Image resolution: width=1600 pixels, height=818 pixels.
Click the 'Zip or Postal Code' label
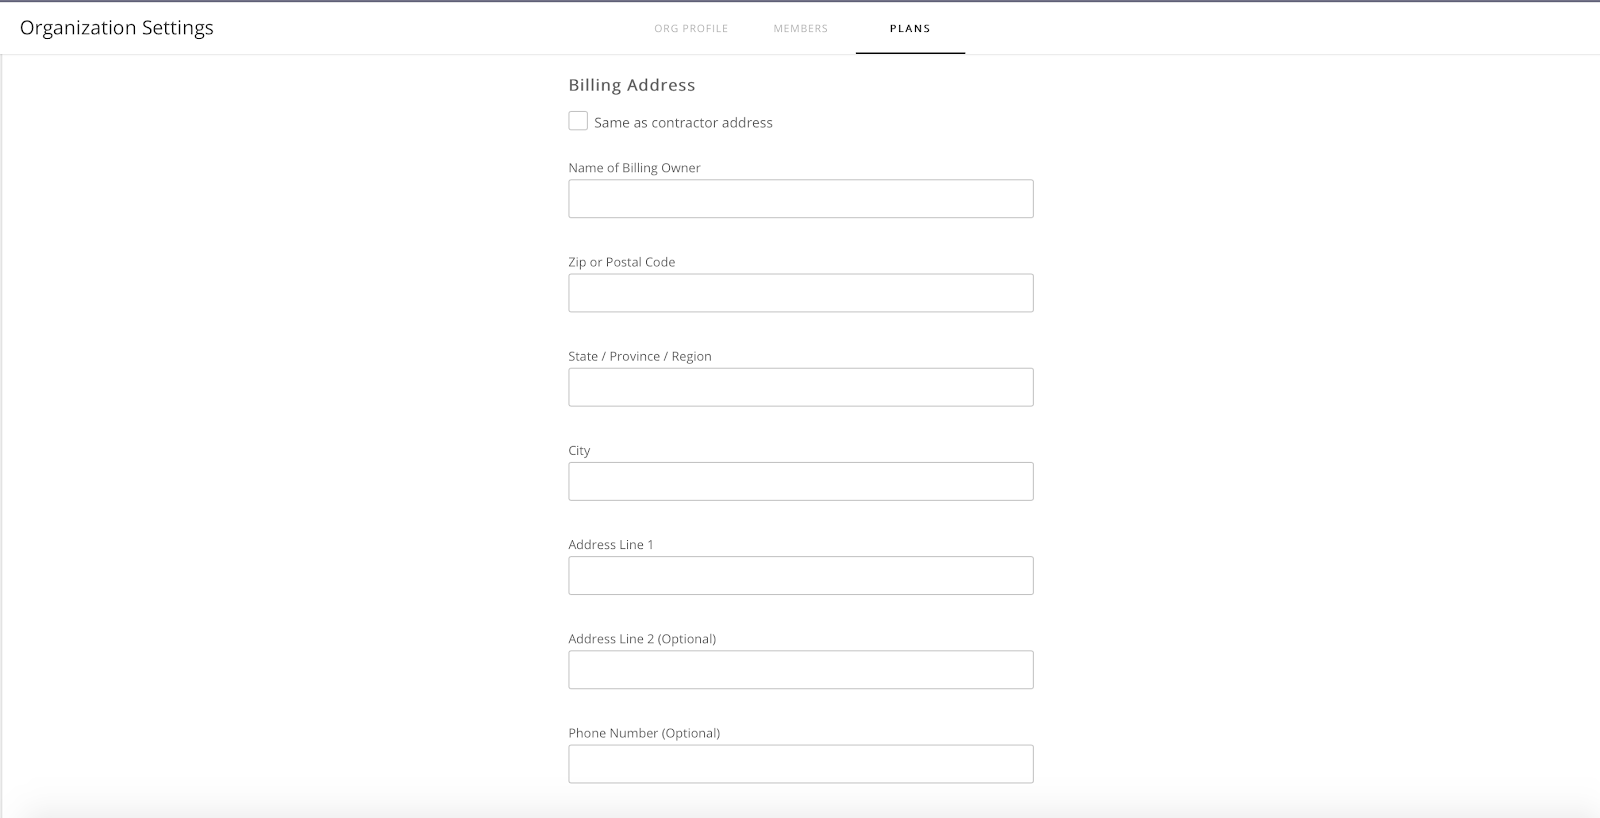(x=622, y=262)
